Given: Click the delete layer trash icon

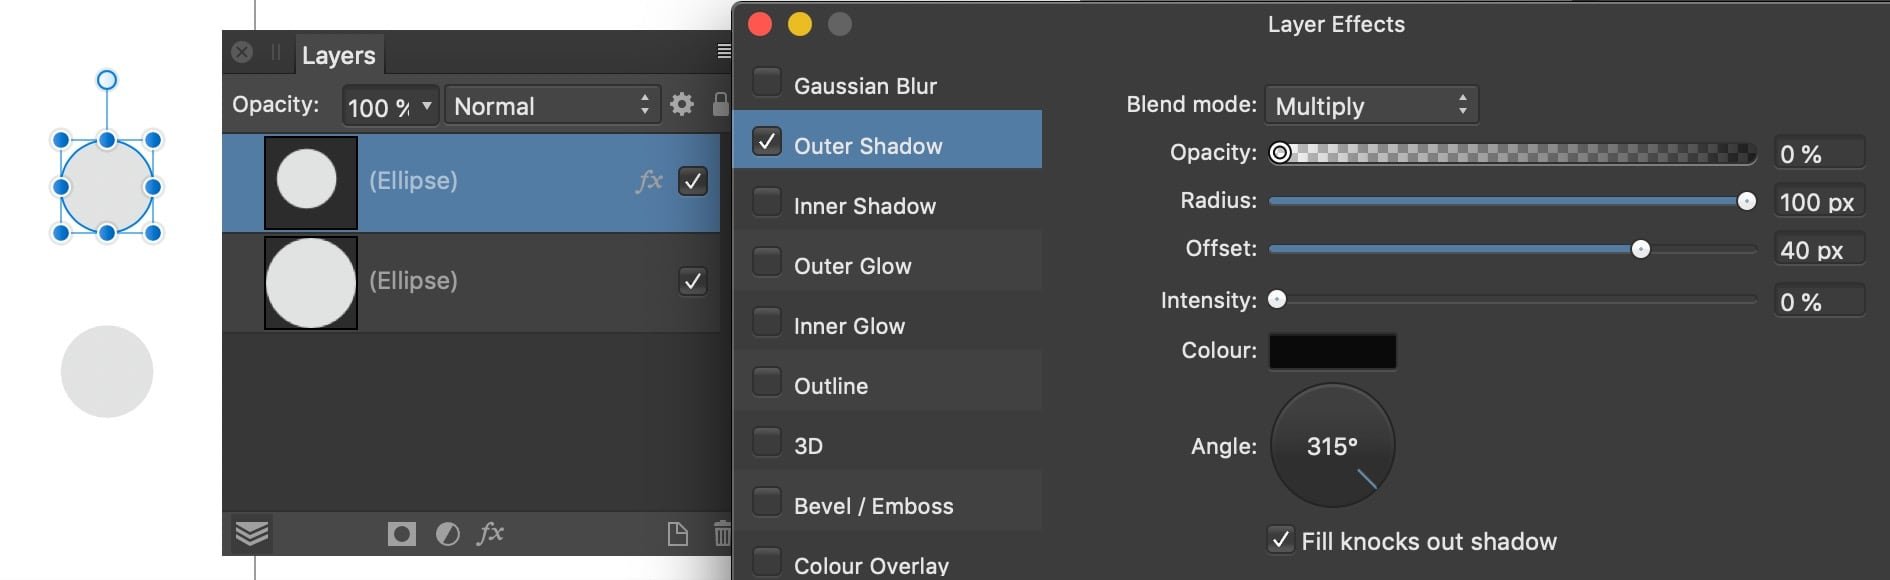Looking at the screenshot, I should 722,534.
